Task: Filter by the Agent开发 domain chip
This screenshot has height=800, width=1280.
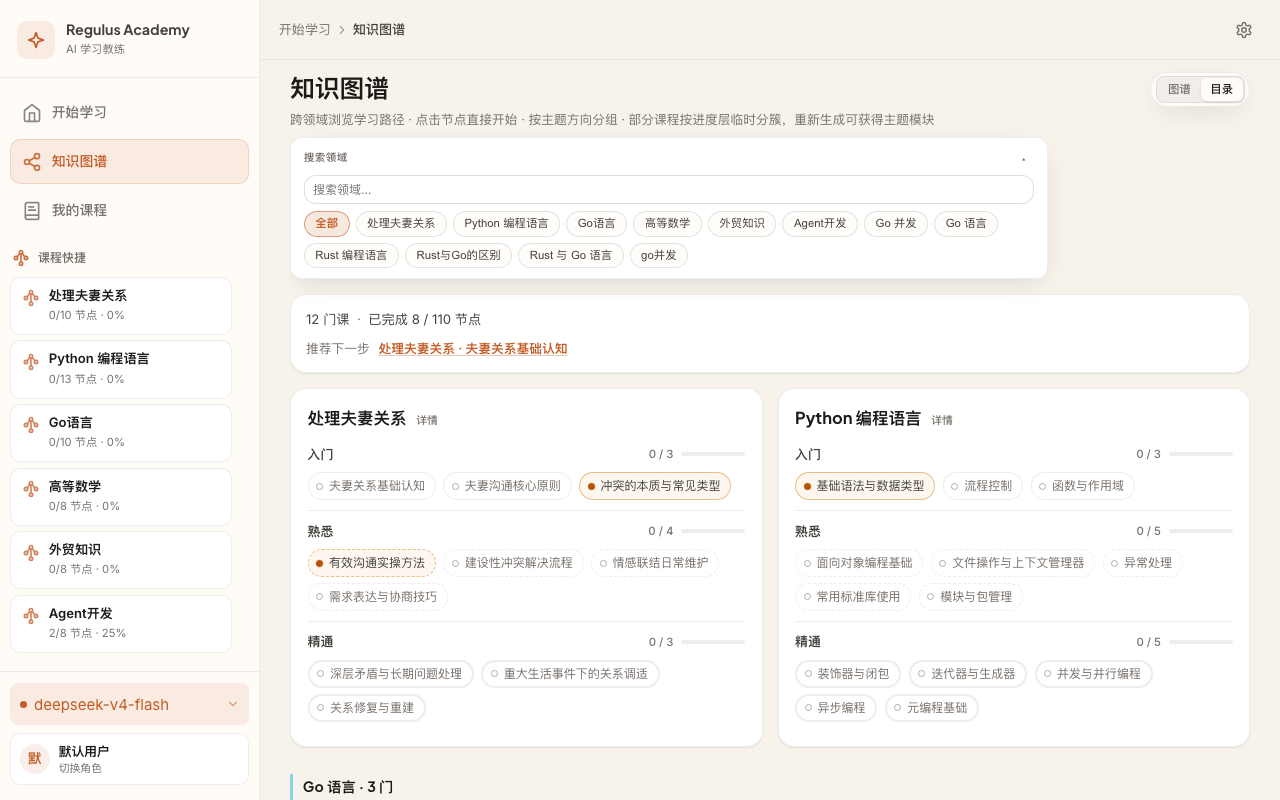Action: pyautogui.click(x=820, y=224)
